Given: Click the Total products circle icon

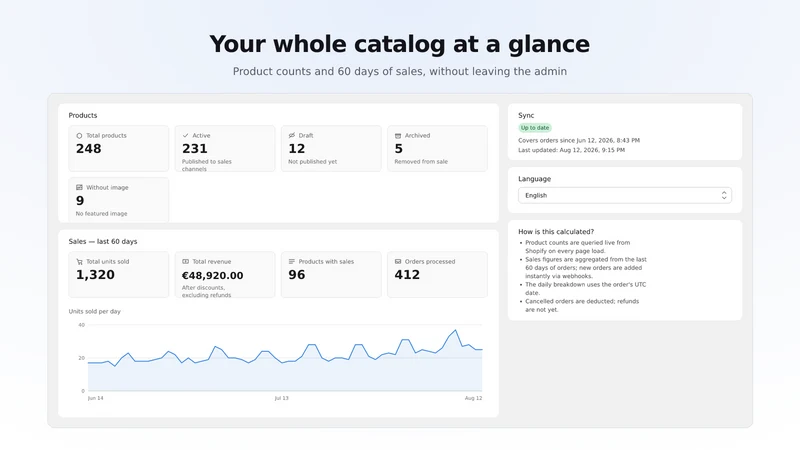Looking at the screenshot, I should tap(79, 136).
